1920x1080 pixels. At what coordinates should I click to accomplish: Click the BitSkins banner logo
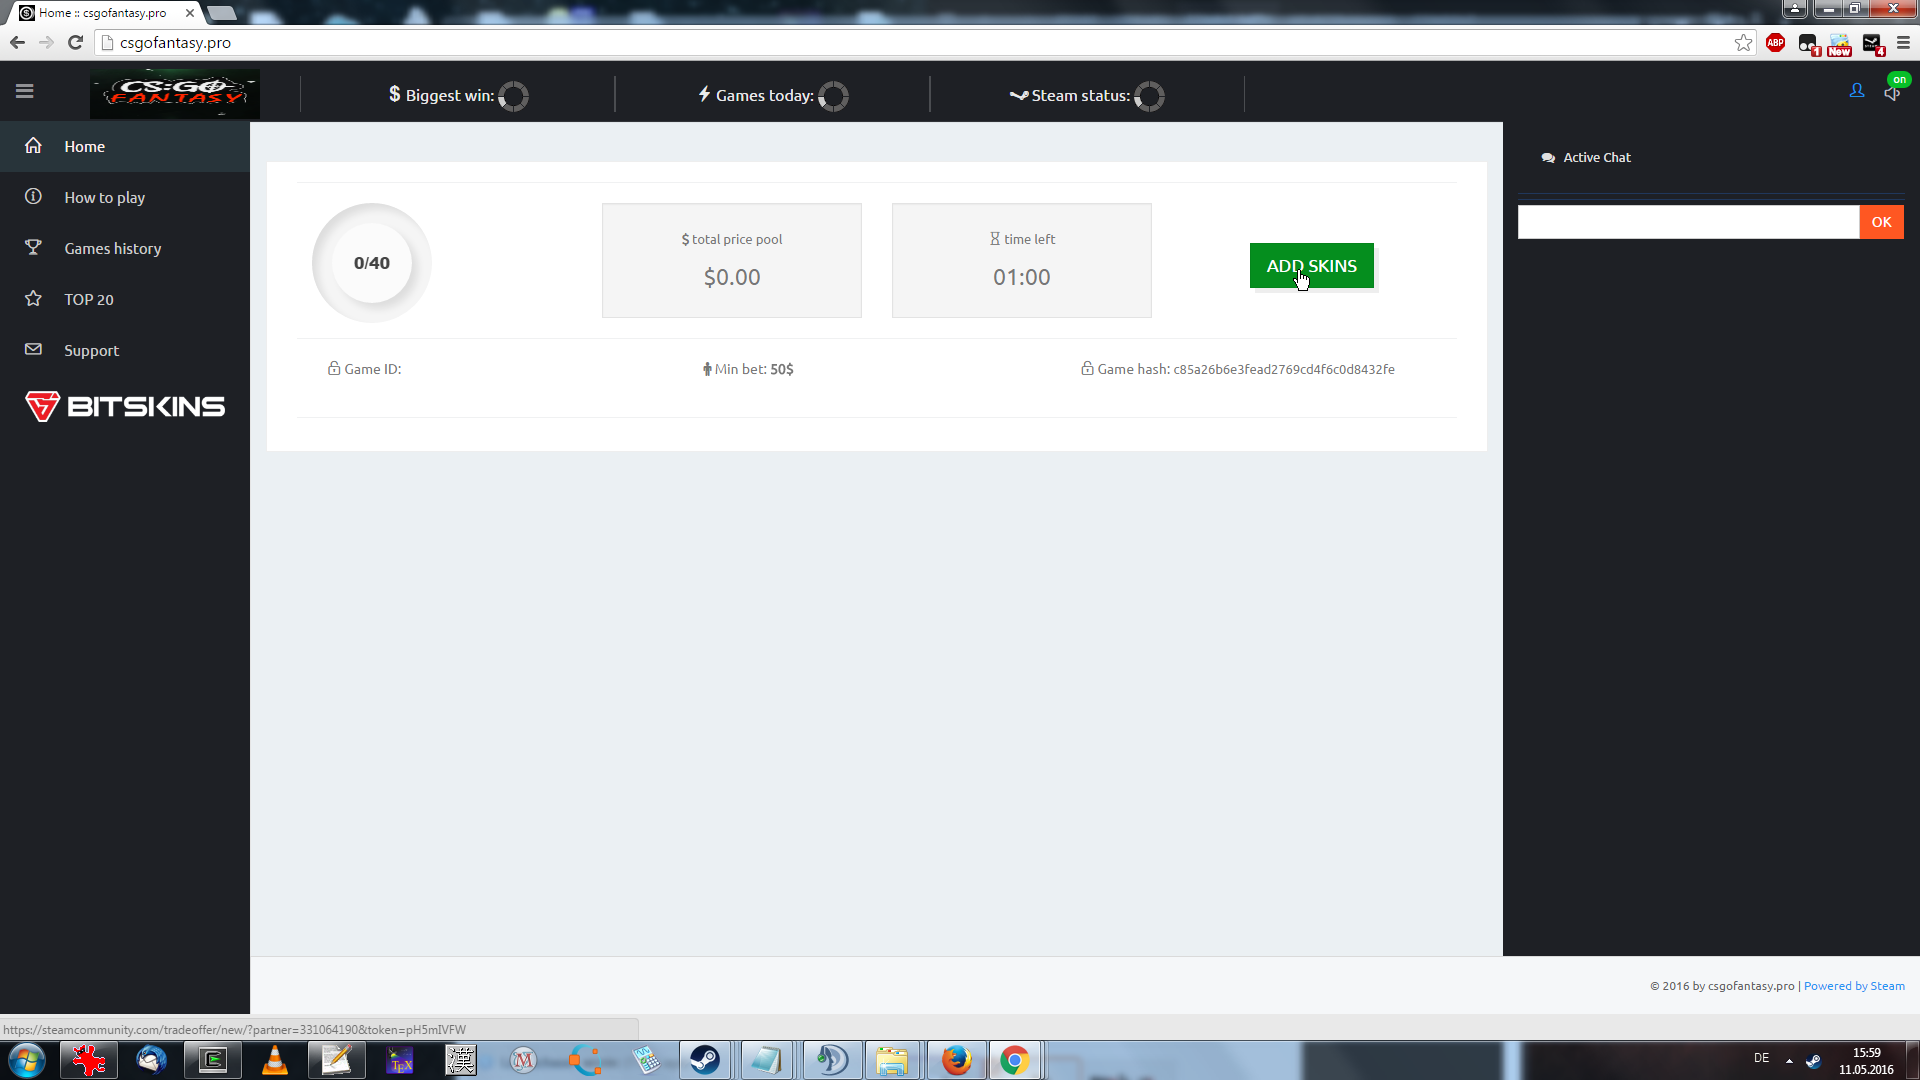[125, 406]
